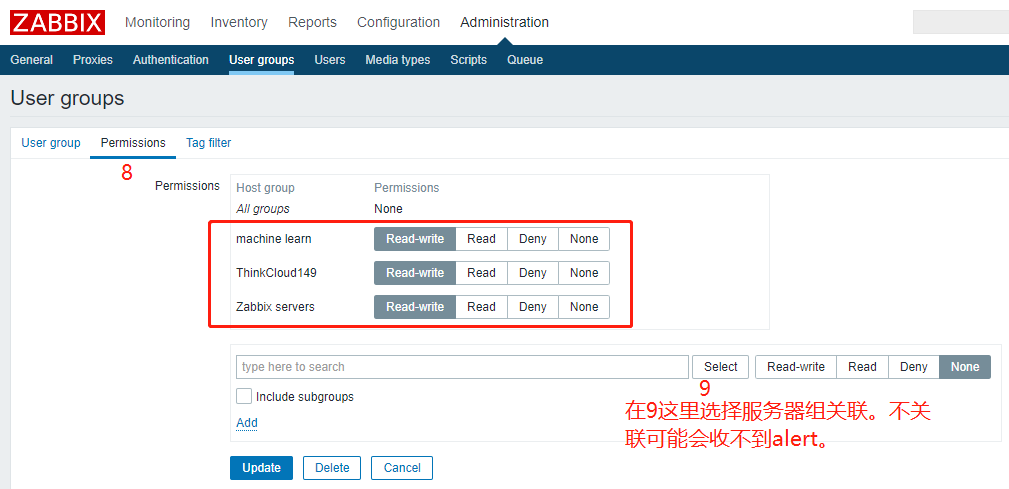Click the Add link
This screenshot has width=1009, height=489.
pos(246,423)
